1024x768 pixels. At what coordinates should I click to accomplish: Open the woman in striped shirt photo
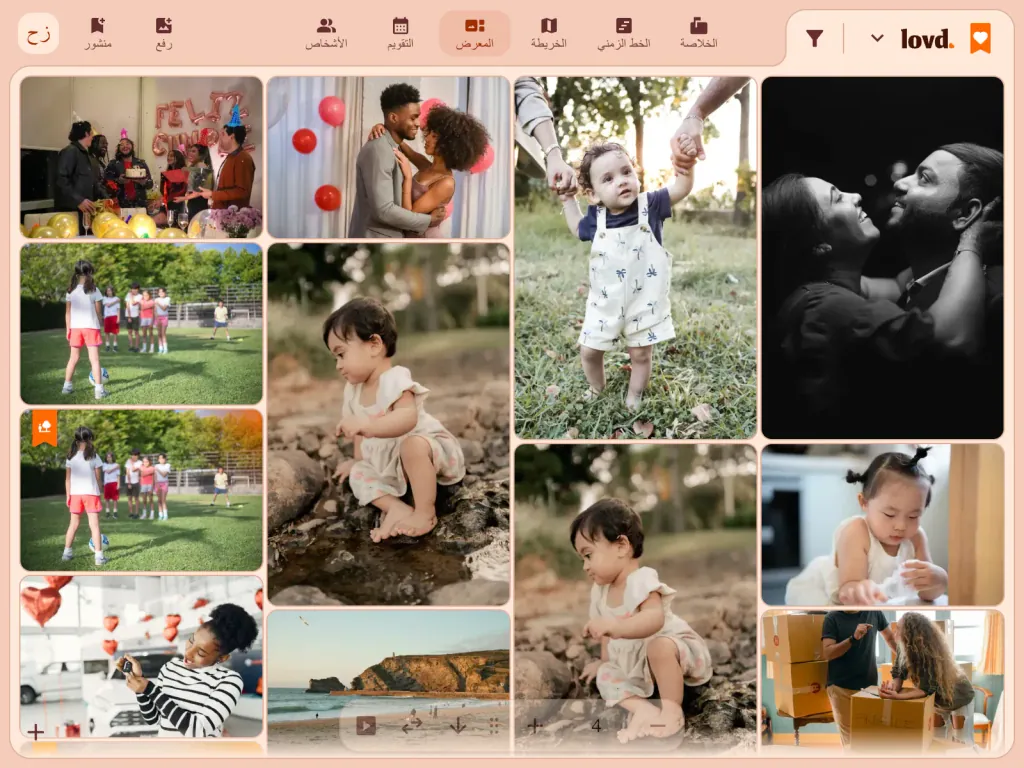point(142,656)
